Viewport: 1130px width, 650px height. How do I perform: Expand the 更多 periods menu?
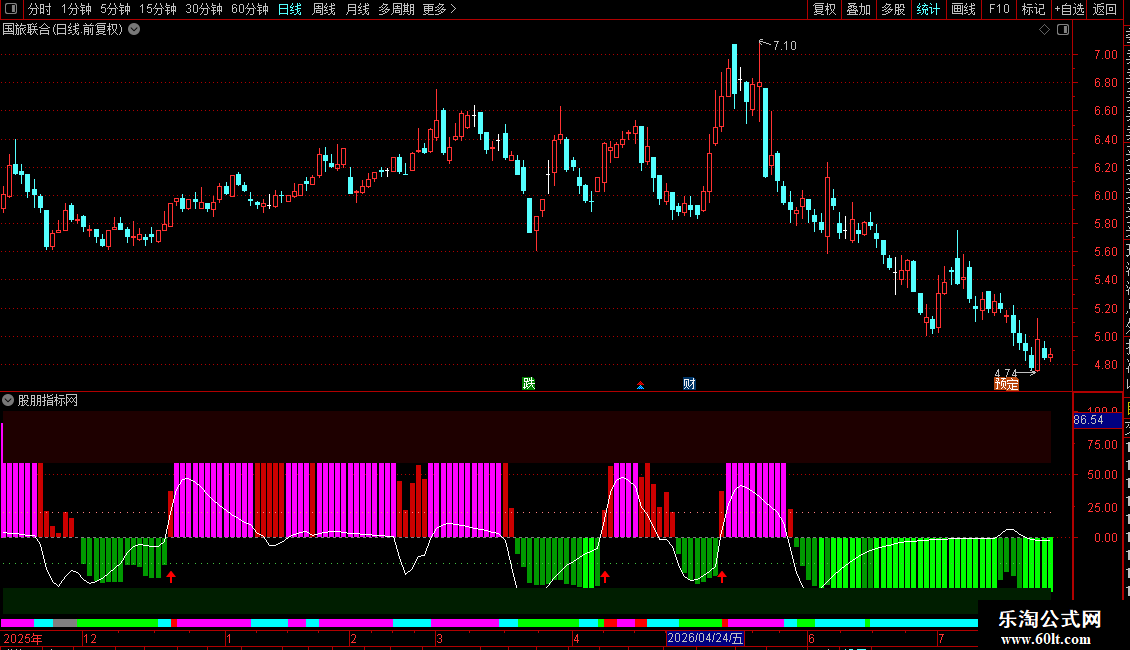pos(439,9)
